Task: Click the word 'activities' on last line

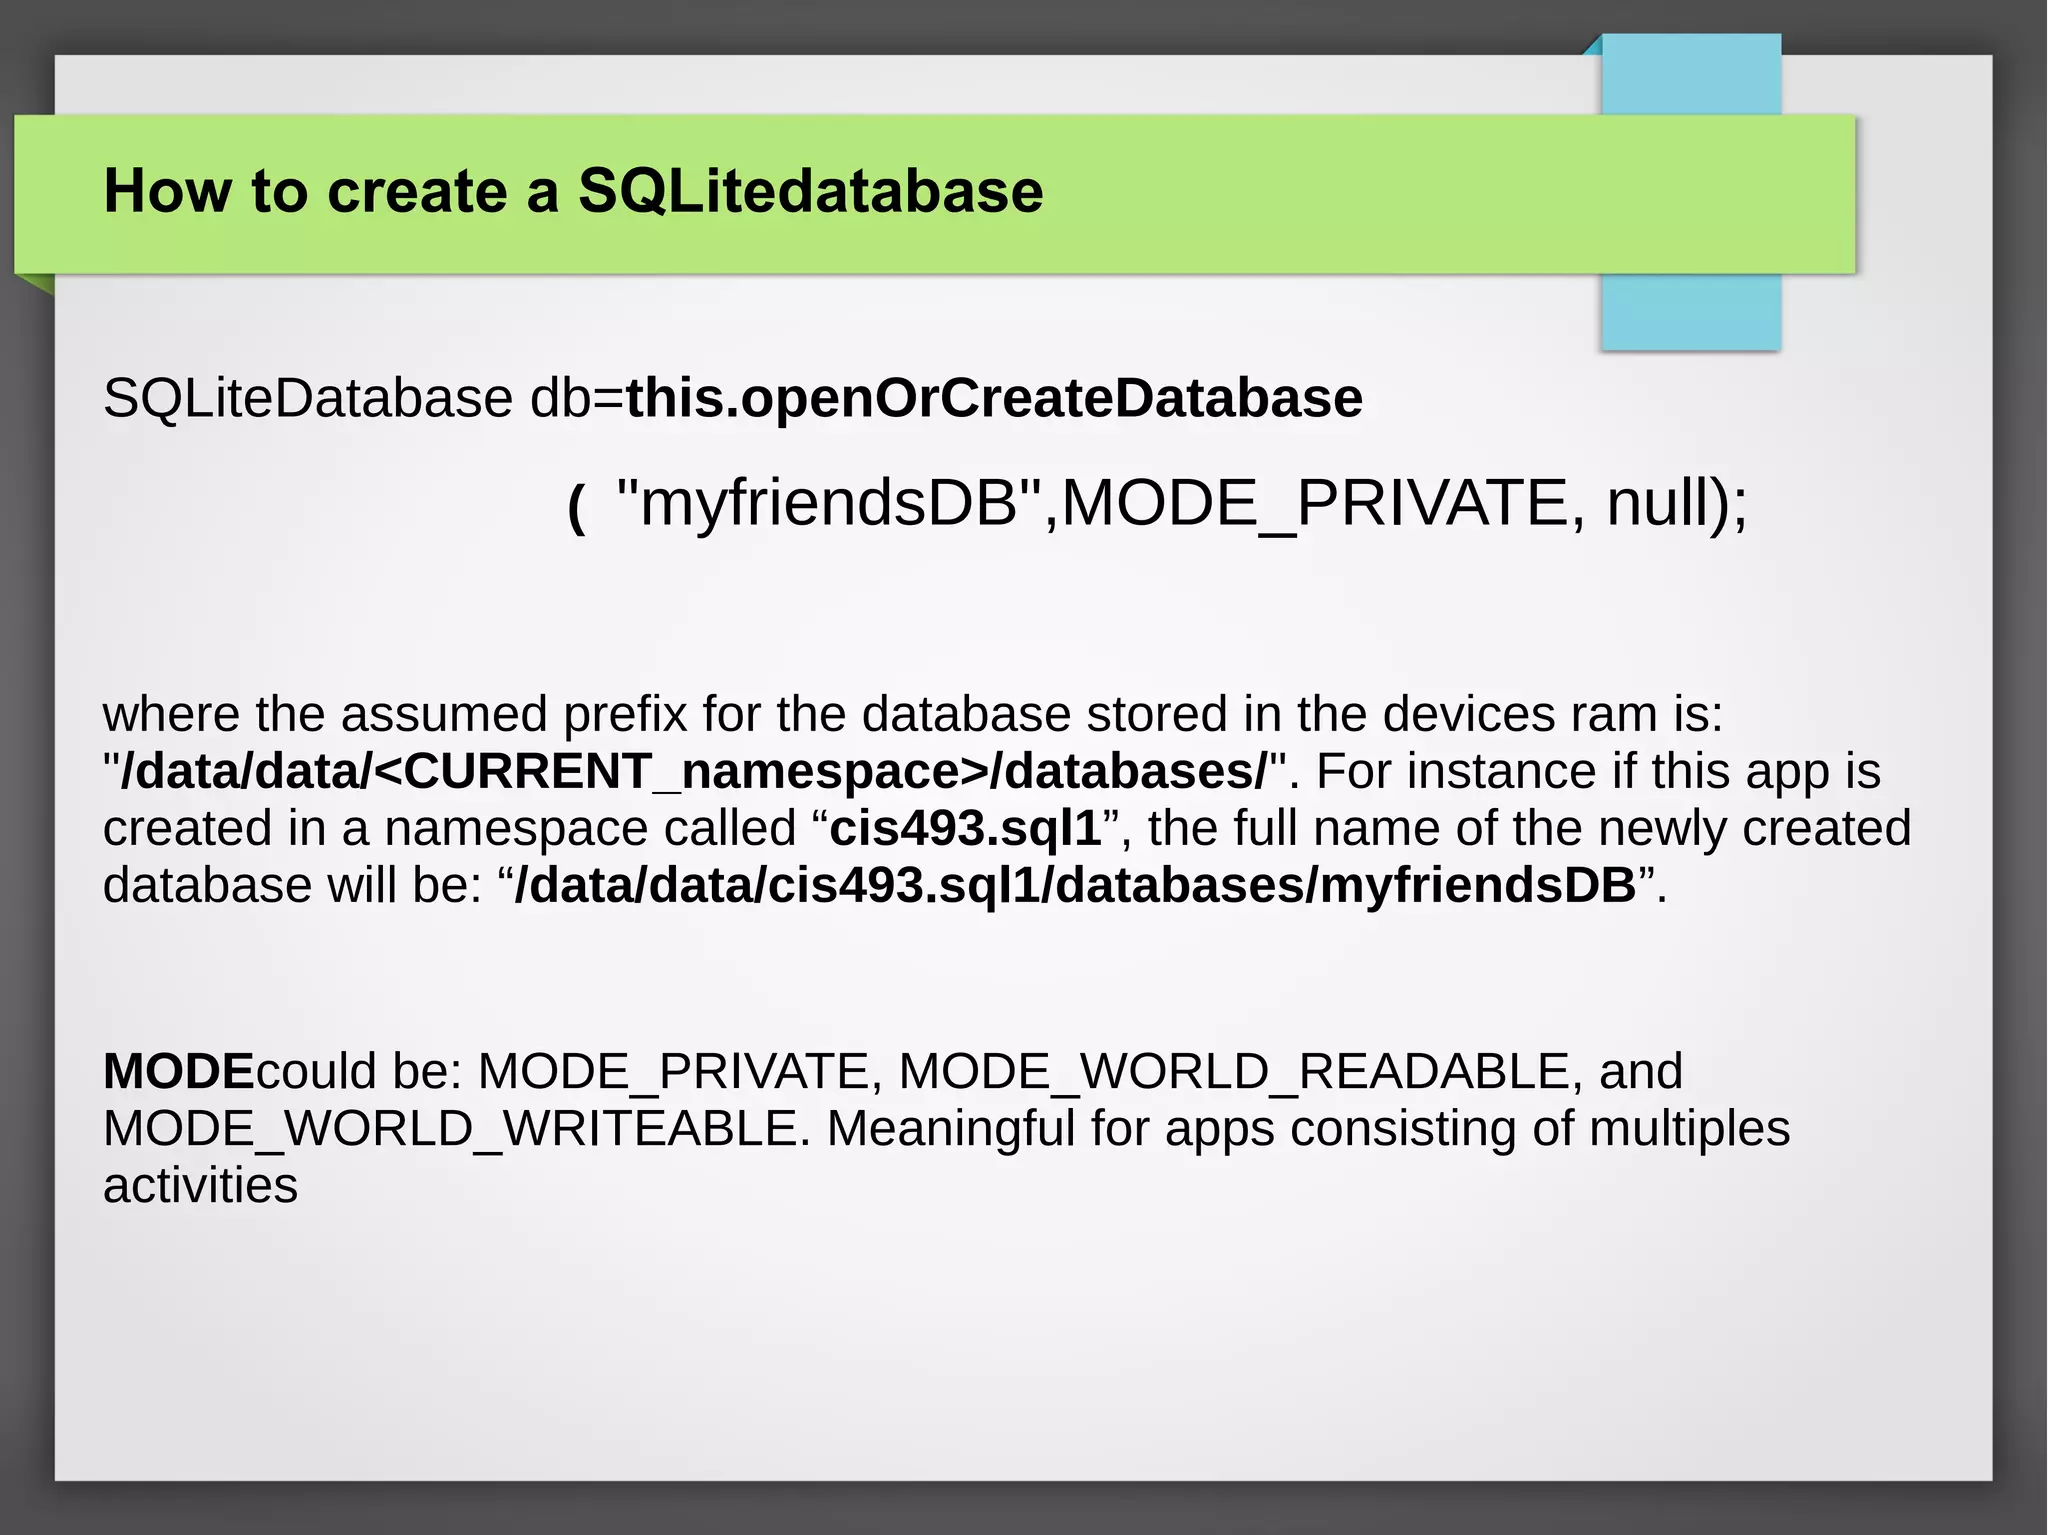Action: (x=200, y=1186)
